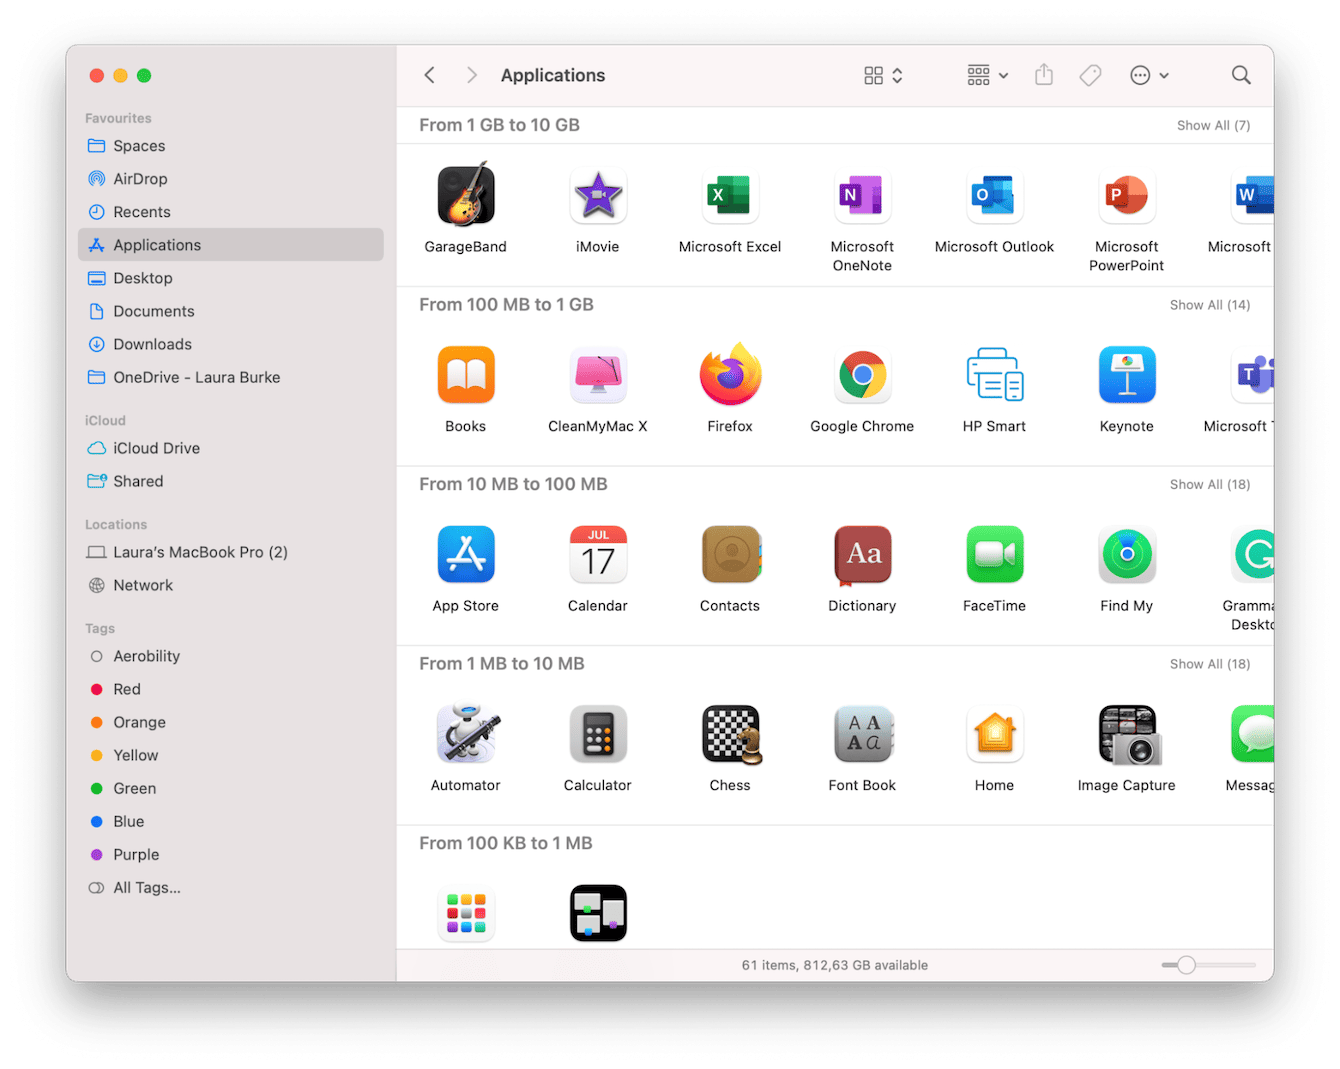The height and width of the screenshot is (1069, 1340).
Task: Open GarageBand
Action: 465,196
